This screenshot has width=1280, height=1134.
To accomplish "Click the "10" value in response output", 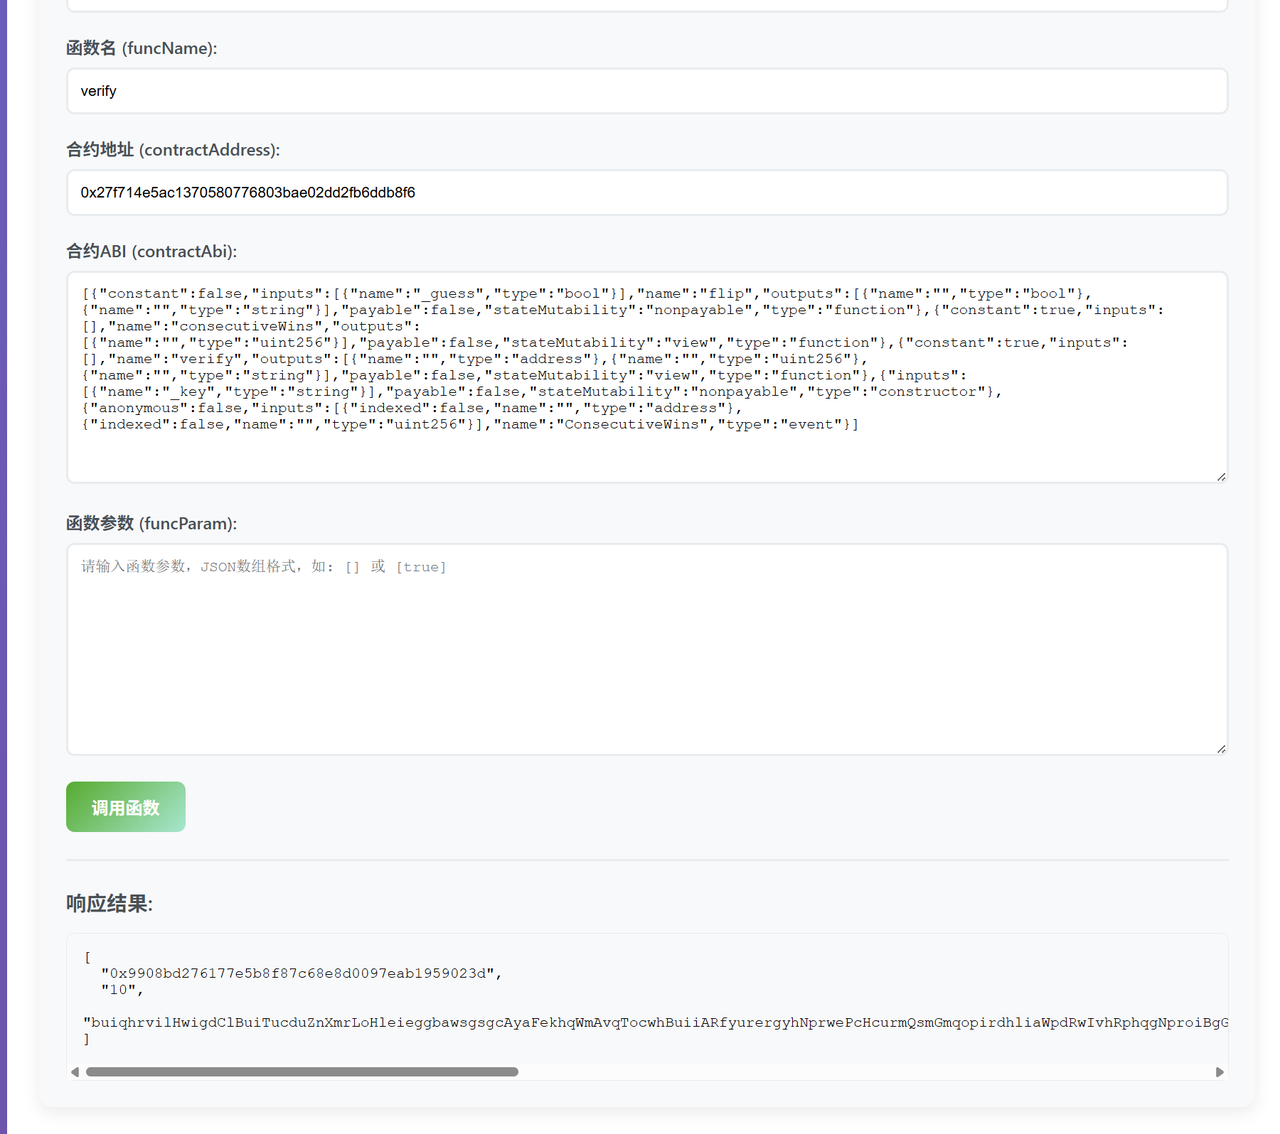I will tap(121, 990).
